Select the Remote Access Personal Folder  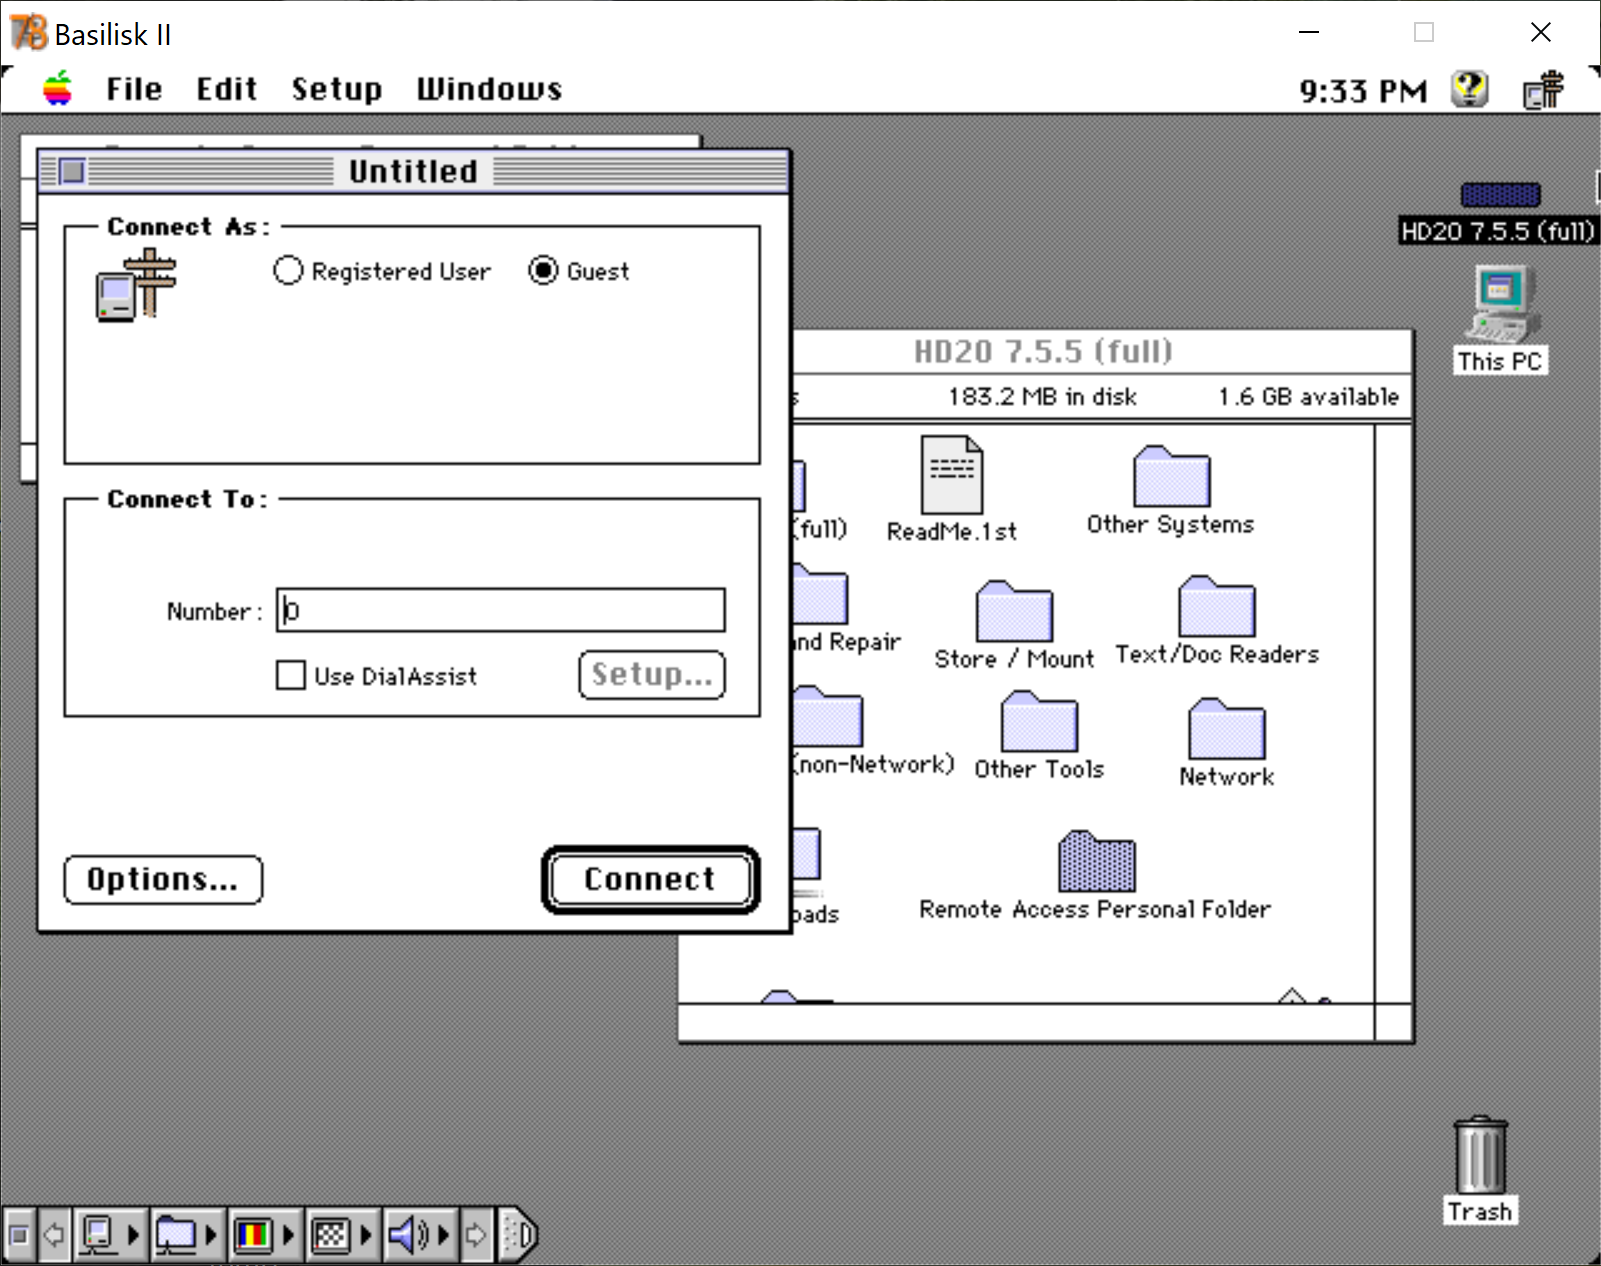point(1096,875)
